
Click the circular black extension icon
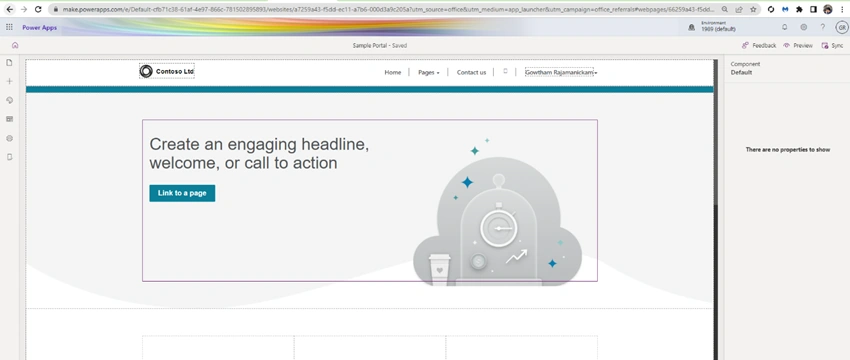tap(771, 9)
